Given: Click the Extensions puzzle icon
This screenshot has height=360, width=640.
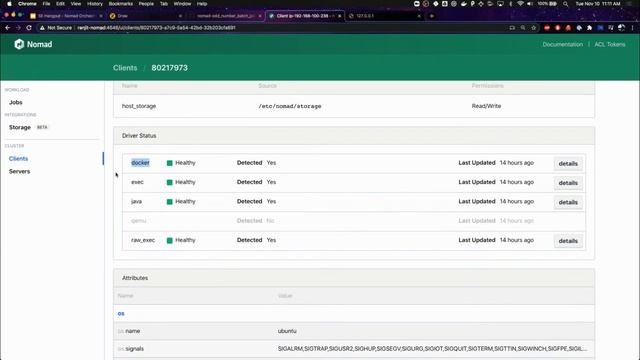Looking at the screenshot, I should [x=589, y=28].
